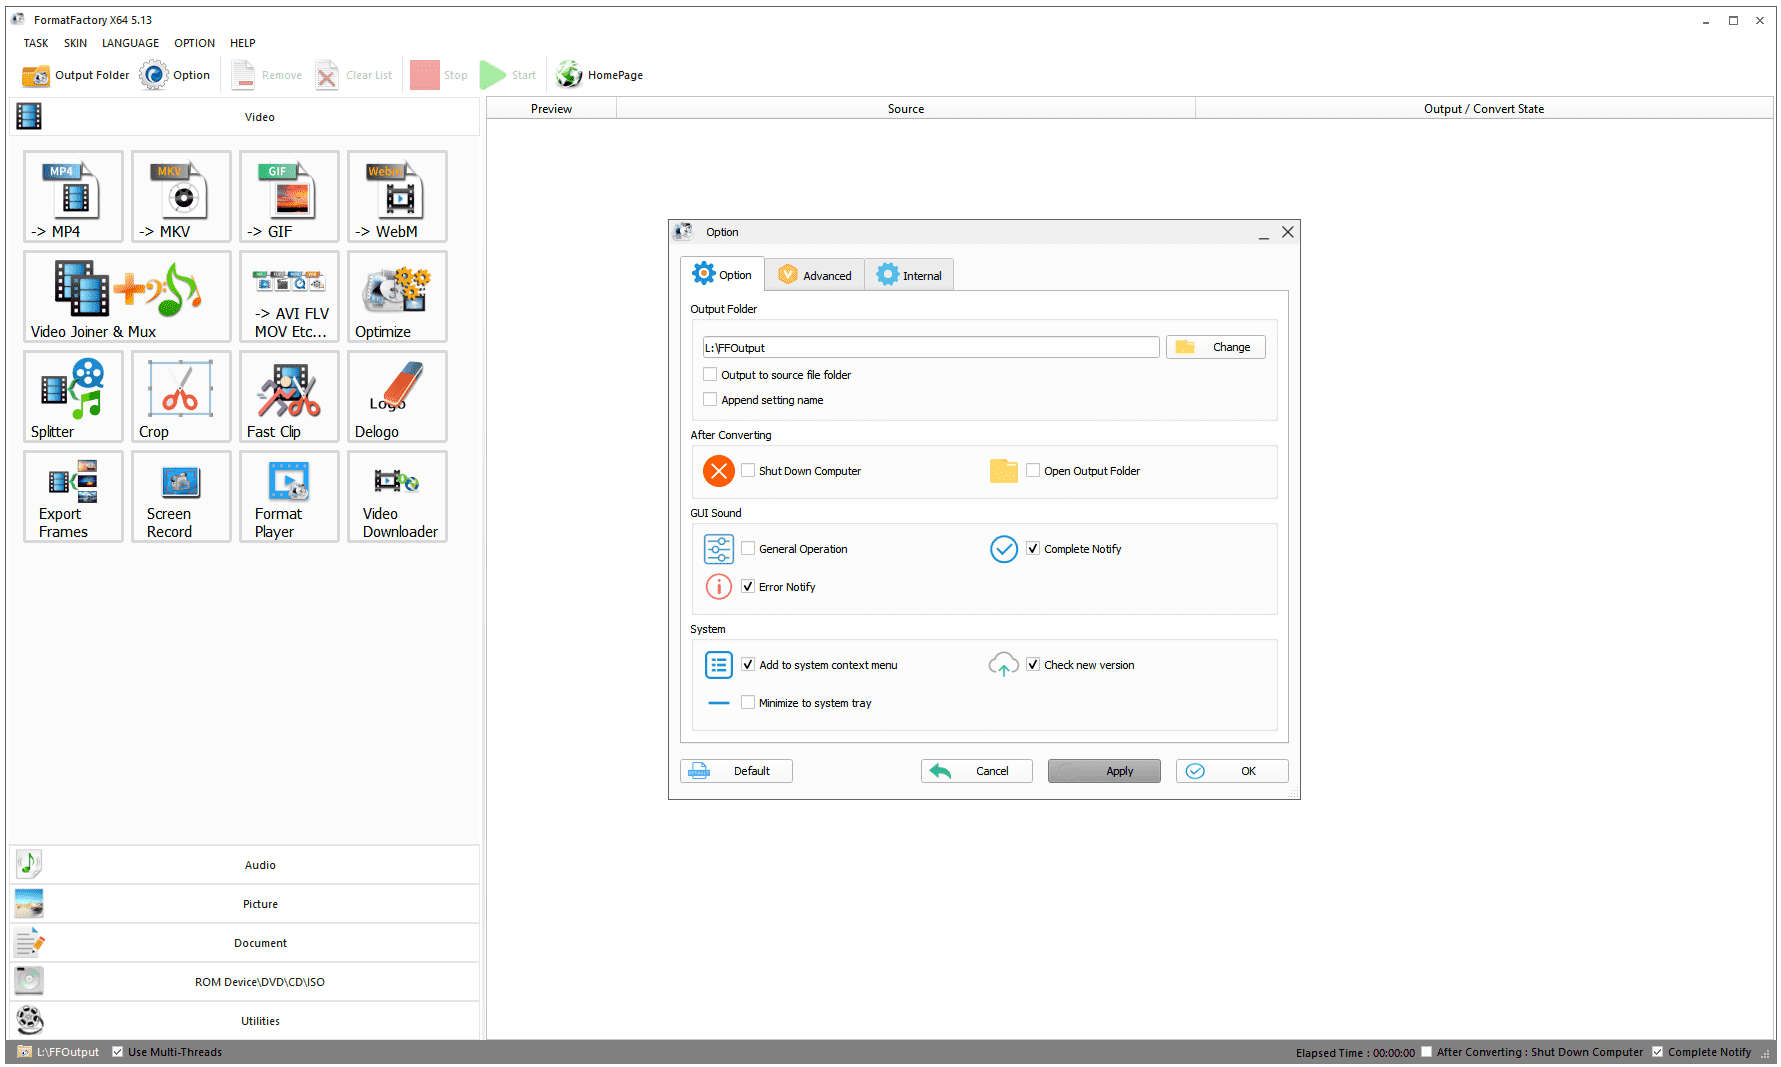Open the Delogo tool
The height and width of the screenshot is (1067, 1781).
tap(397, 396)
